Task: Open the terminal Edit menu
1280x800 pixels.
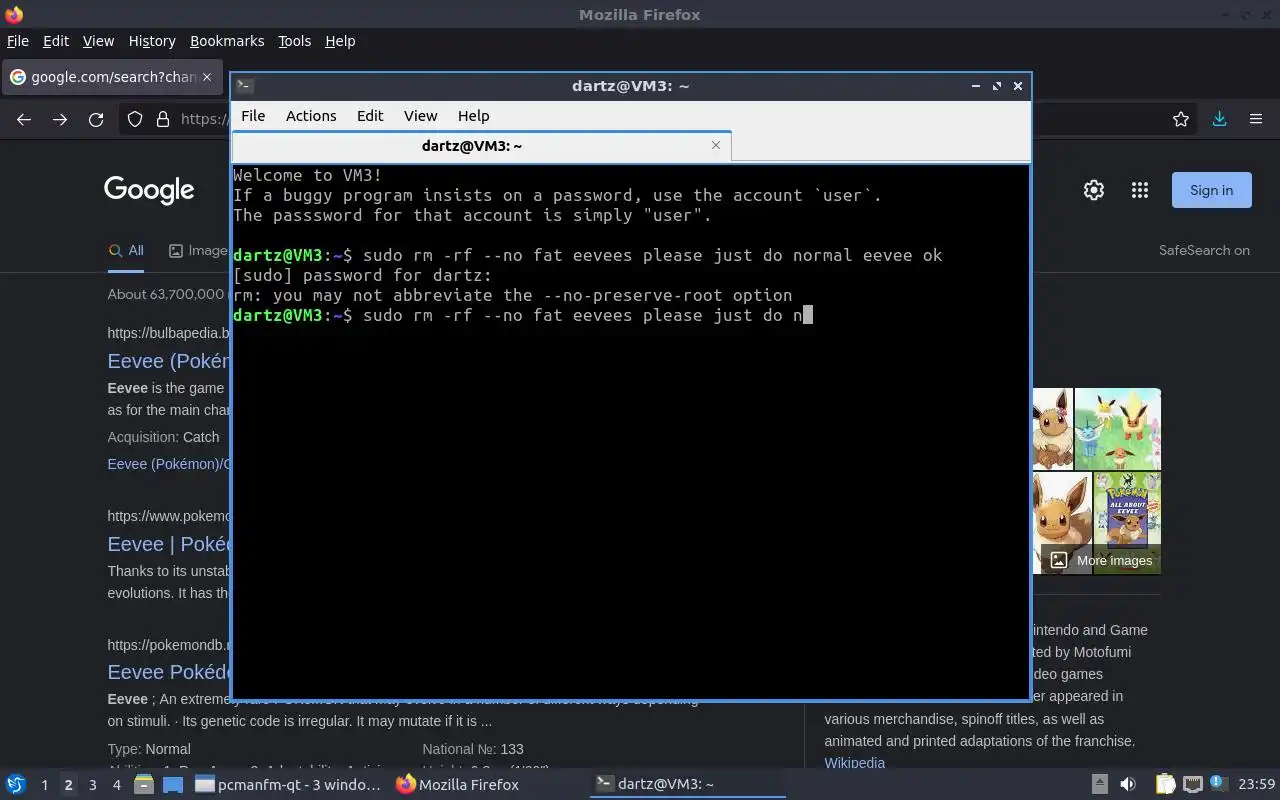Action: (370, 116)
